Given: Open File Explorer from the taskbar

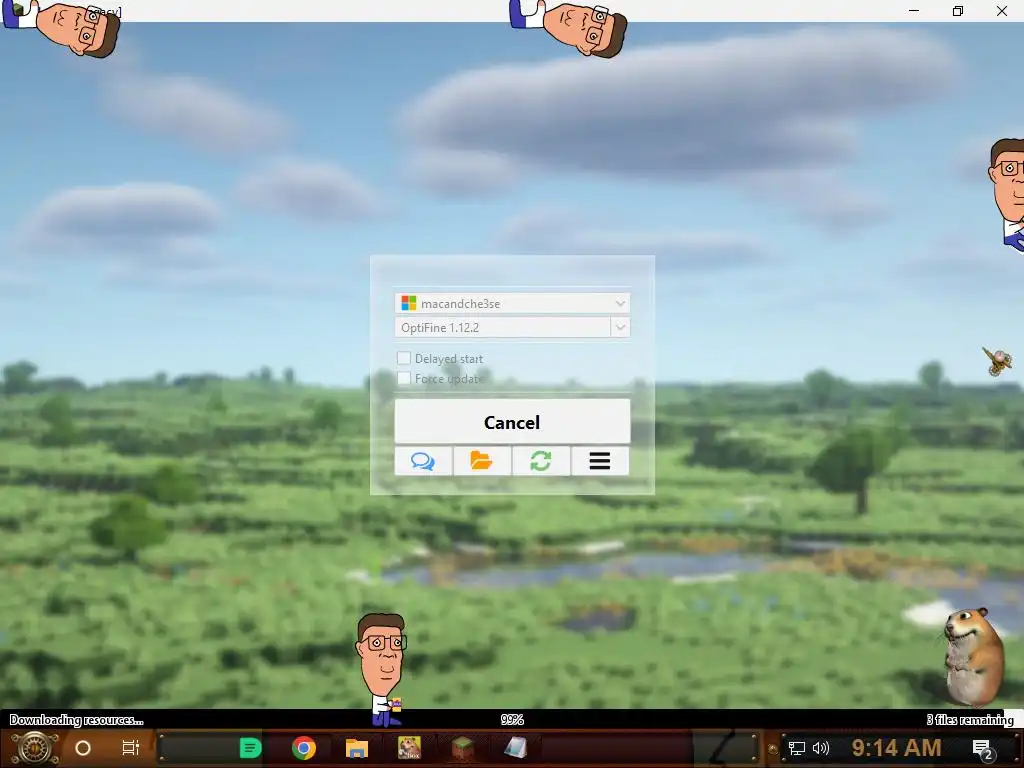Looking at the screenshot, I should point(357,748).
